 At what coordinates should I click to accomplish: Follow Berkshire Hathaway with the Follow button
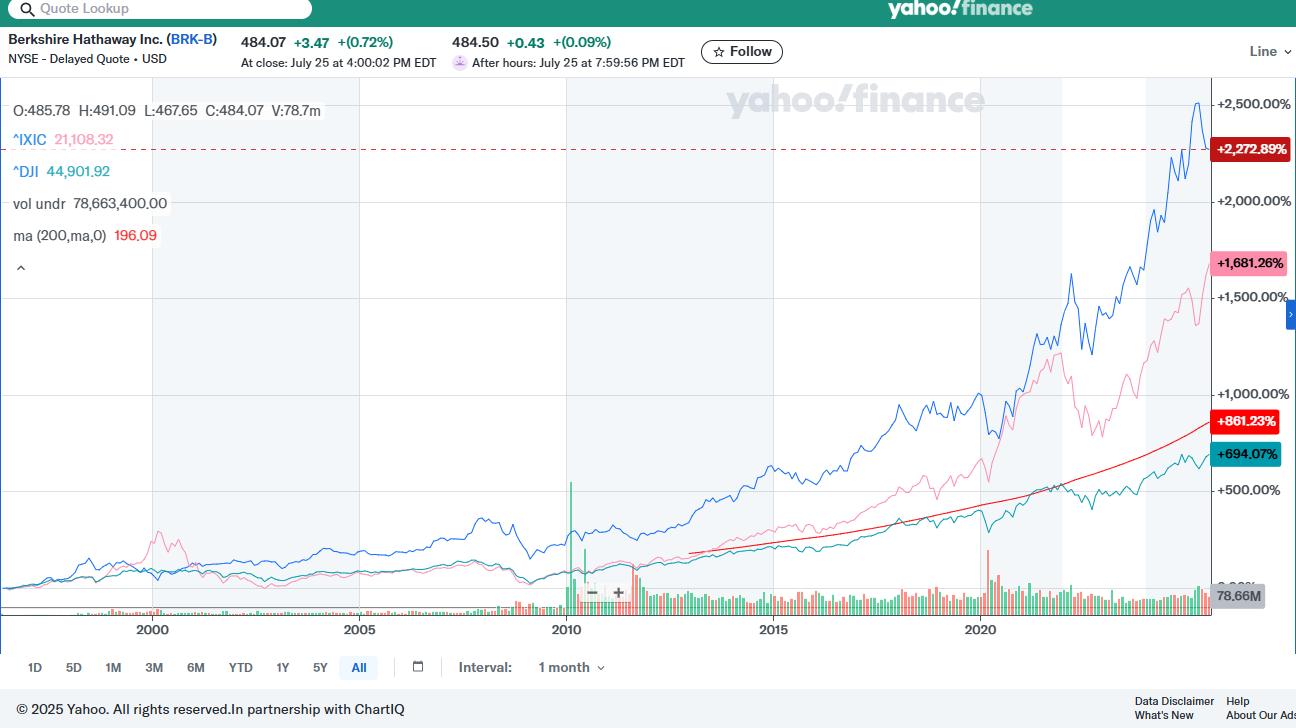pos(742,52)
